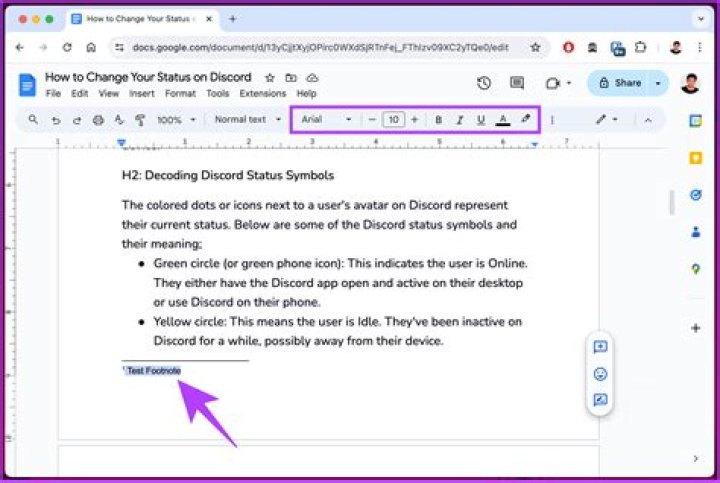Open the Arial font dropdown
This screenshot has width=720, height=483.
326,120
